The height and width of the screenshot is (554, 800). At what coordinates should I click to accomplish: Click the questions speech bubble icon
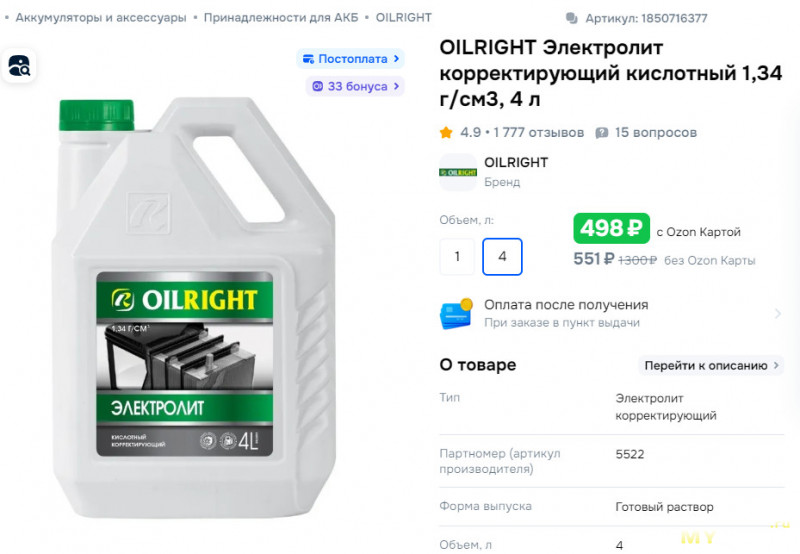602,133
